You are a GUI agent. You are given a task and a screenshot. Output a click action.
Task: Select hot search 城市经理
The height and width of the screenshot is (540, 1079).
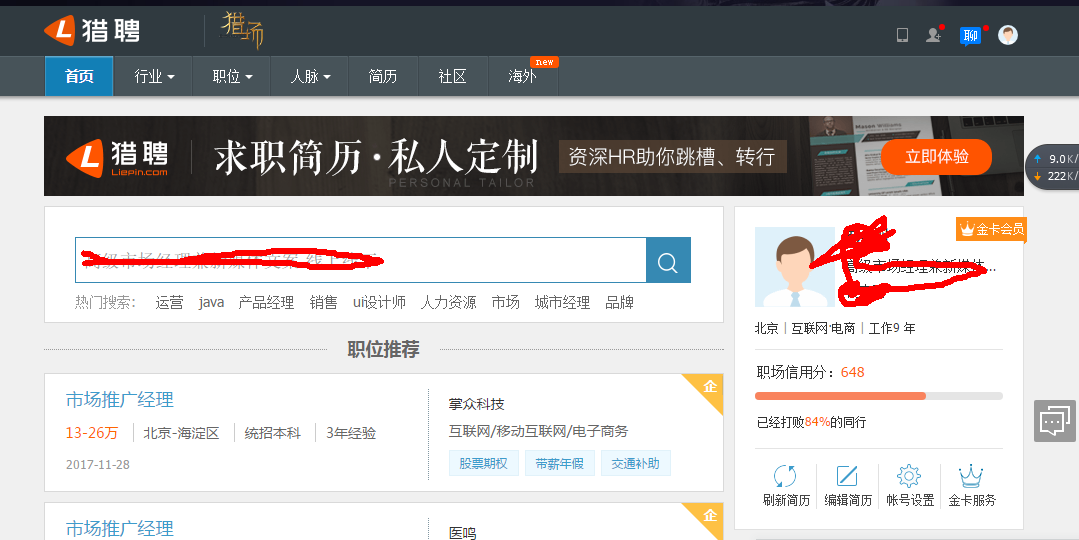(562, 303)
